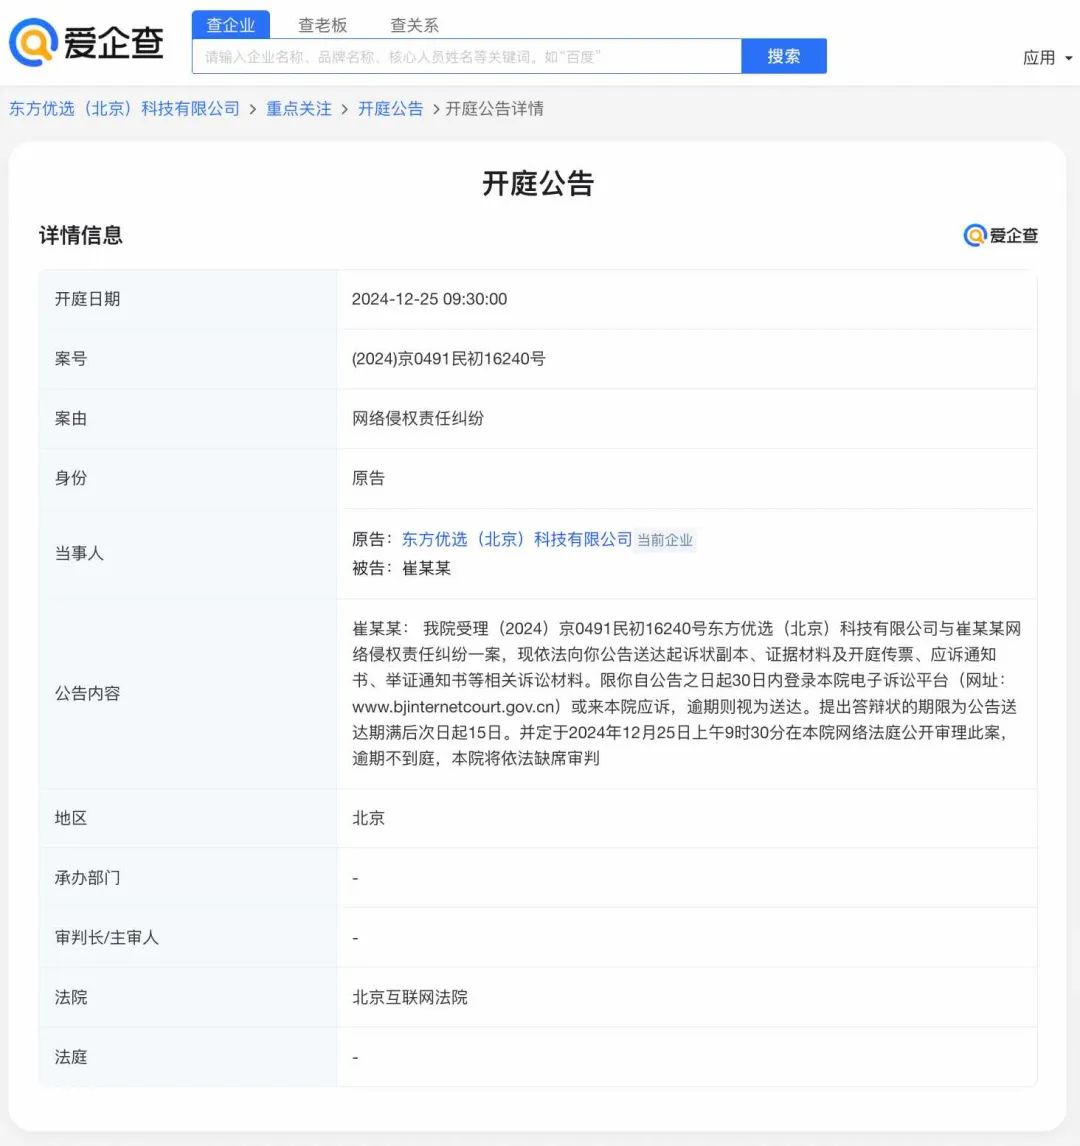Click the 当前企业 tag beside the plaintiff

coord(665,540)
